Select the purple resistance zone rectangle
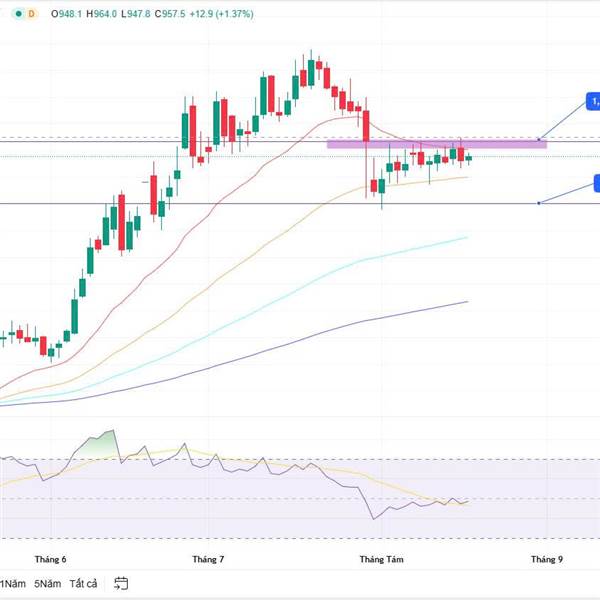 [x=437, y=144]
